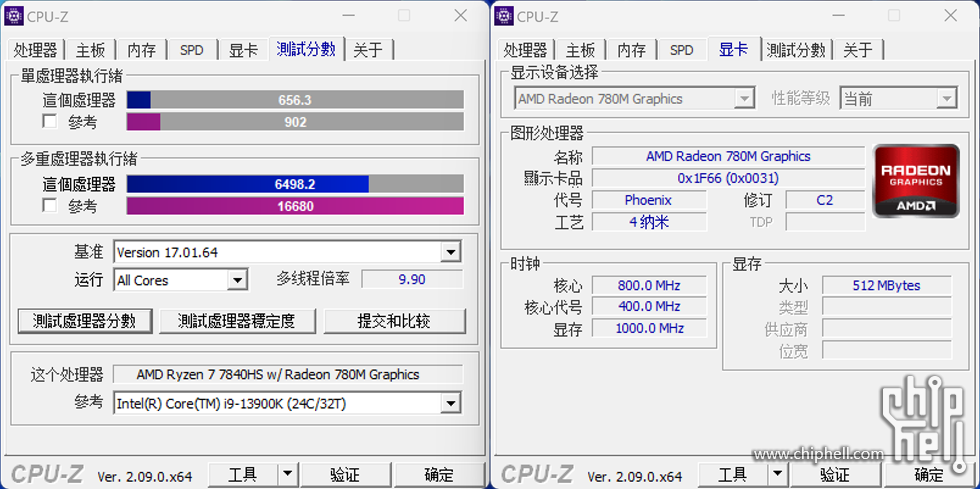Screen dimensions: 980x489
Task: Click 測試處理器分數 button
Action: coord(84,321)
